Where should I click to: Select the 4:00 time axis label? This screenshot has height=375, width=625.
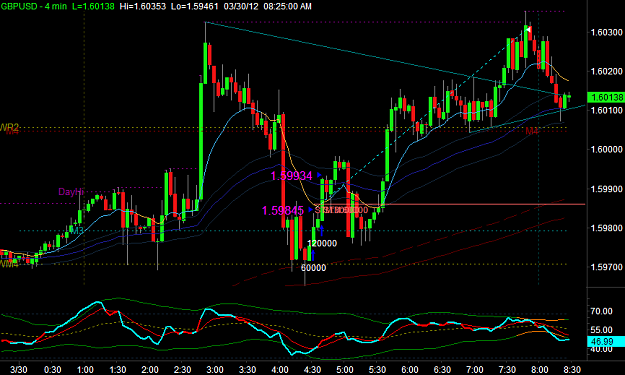(x=280, y=370)
